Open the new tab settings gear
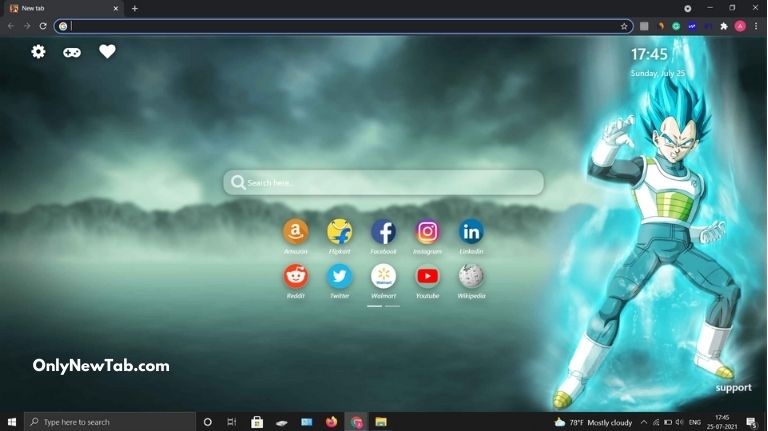This screenshot has height=431, width=768. [38, 51]
